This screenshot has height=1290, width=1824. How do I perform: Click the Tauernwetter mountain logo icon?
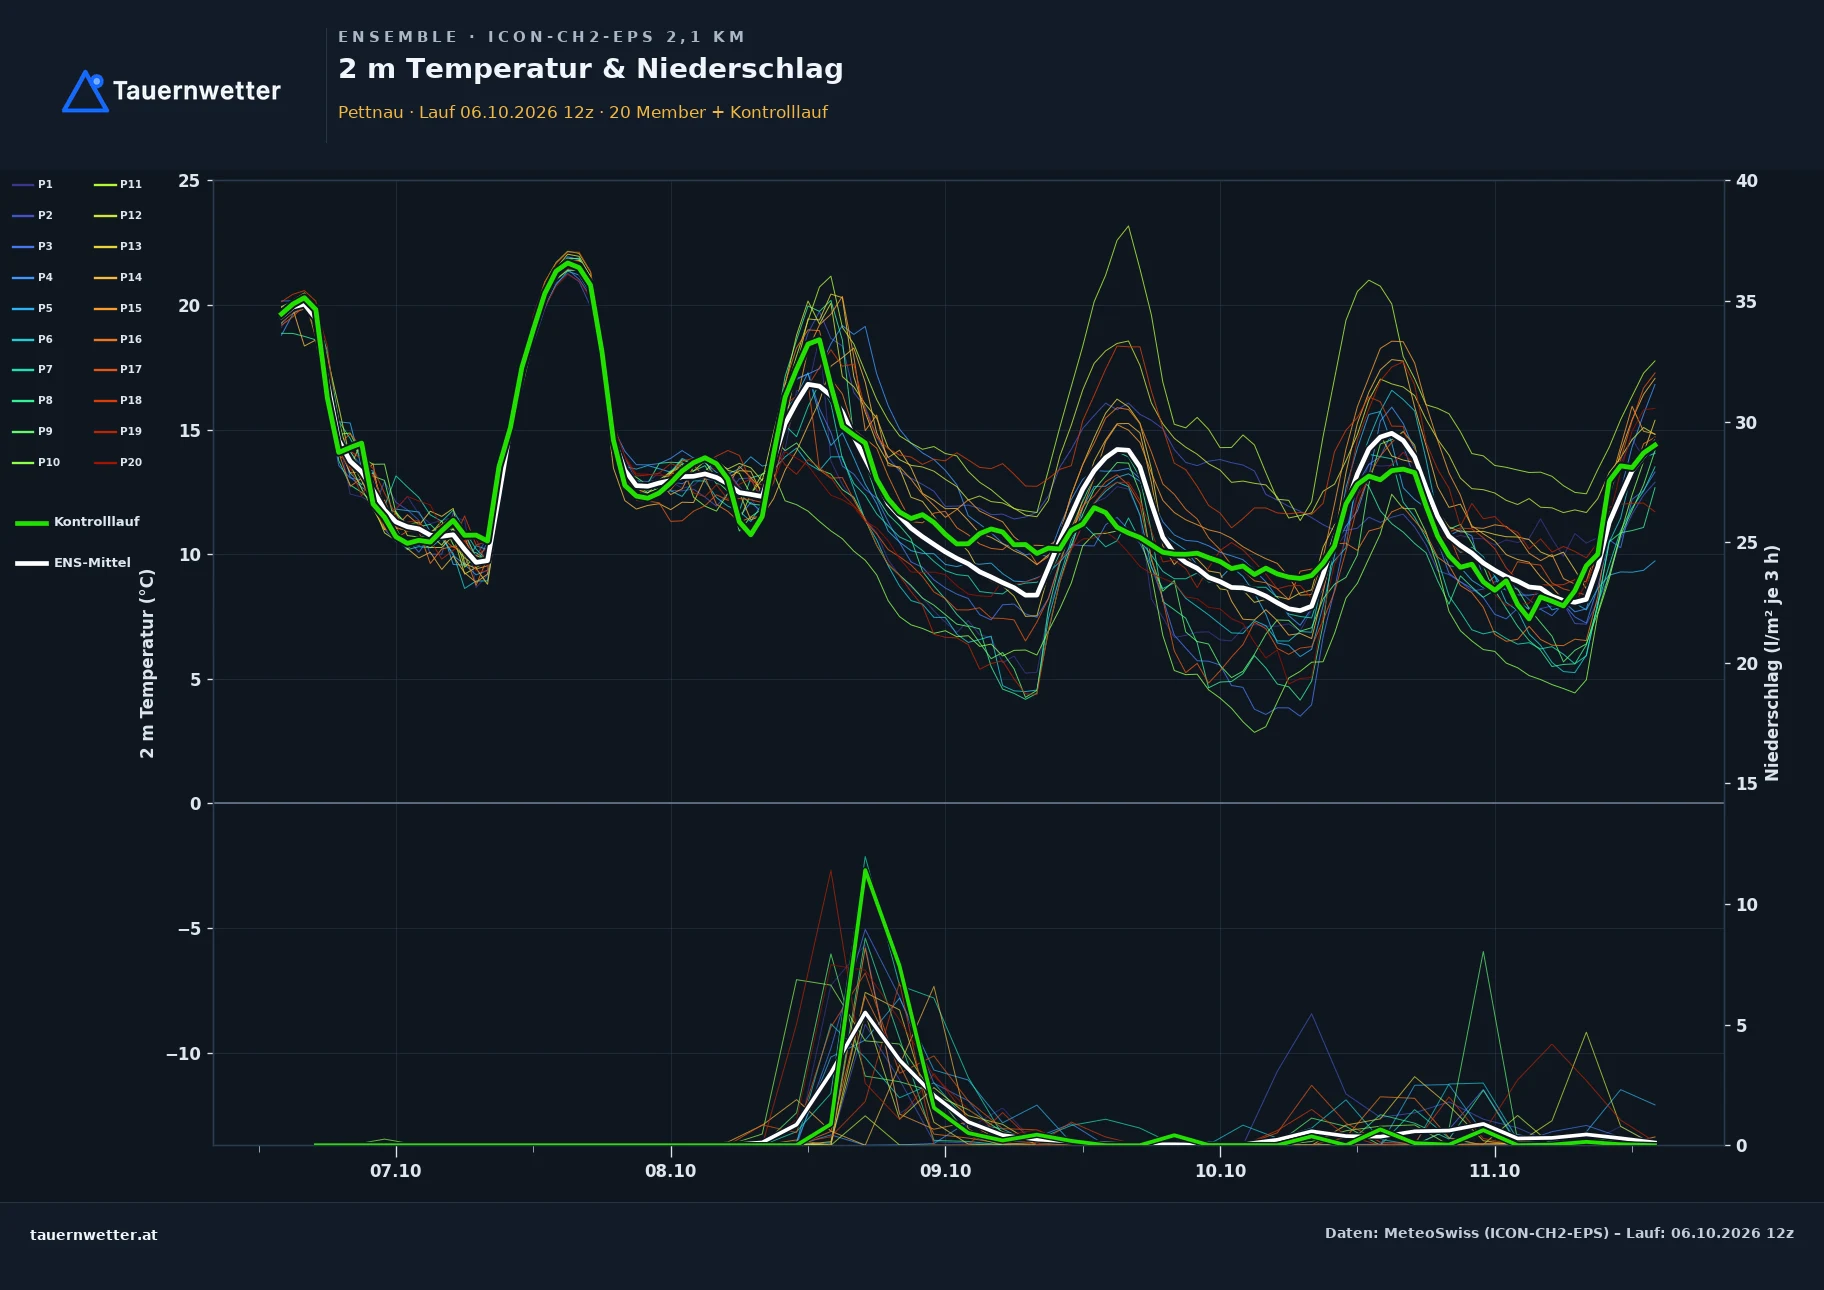click(x=85, y=91)
